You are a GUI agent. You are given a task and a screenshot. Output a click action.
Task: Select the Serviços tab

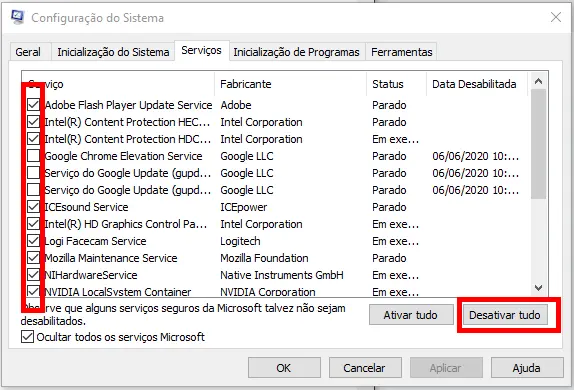pyautogui.click(x=201, y=51)
